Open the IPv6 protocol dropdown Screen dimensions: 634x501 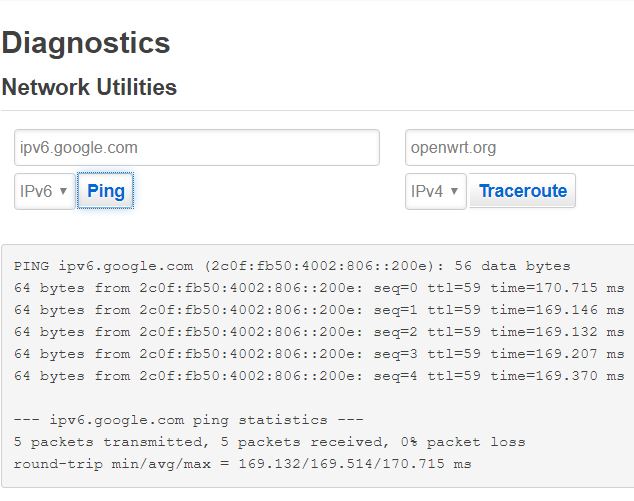44,191
